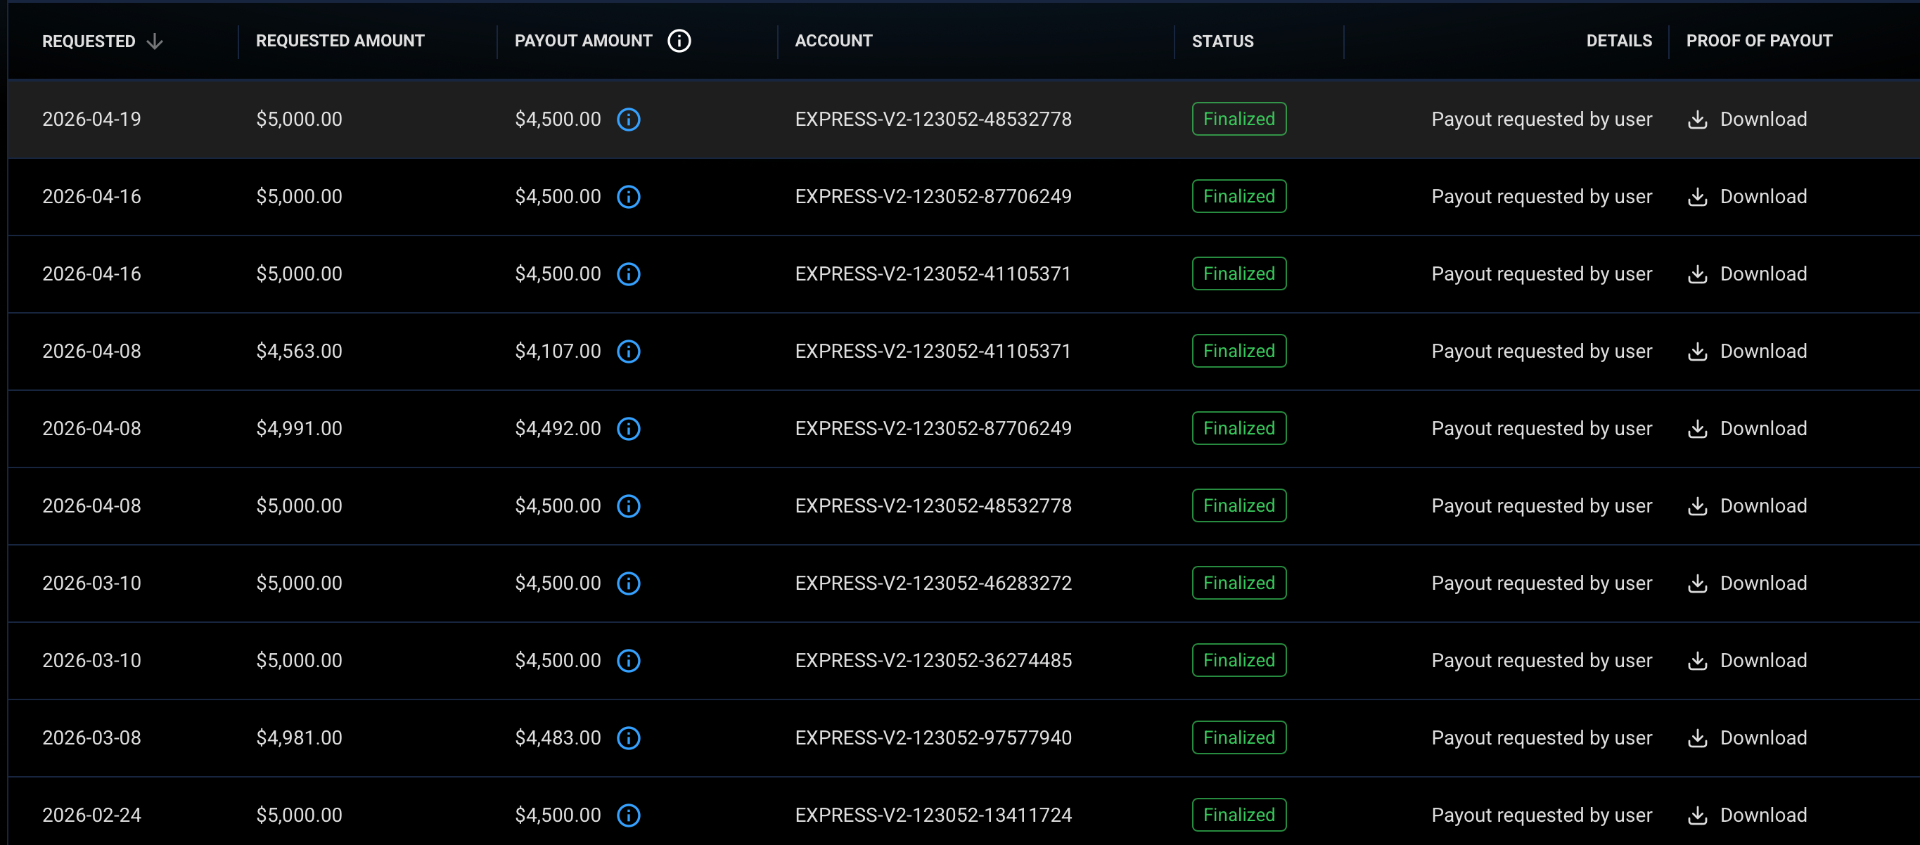Click 'Payout requested by user' in 2026-04-19 row
Viewport: 1920px width, 845px height.
[1541, 119]
